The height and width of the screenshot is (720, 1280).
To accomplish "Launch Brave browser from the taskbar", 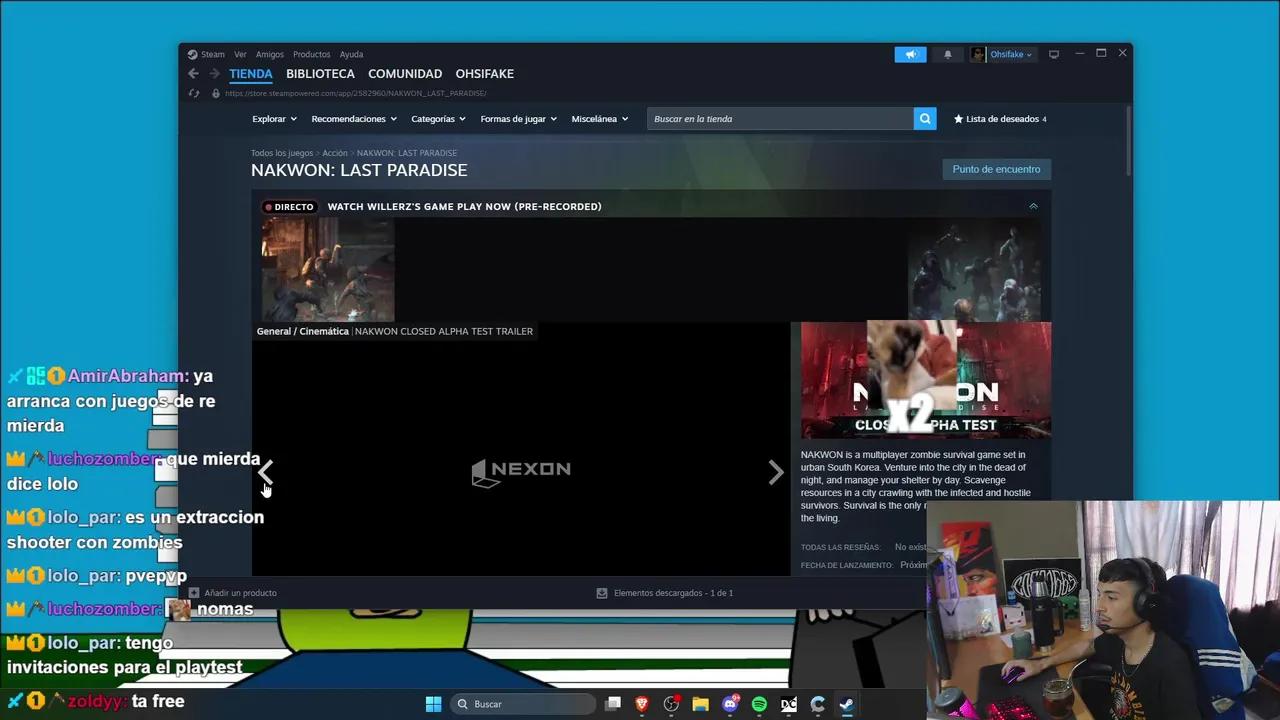I will click(x=642, y=704).
